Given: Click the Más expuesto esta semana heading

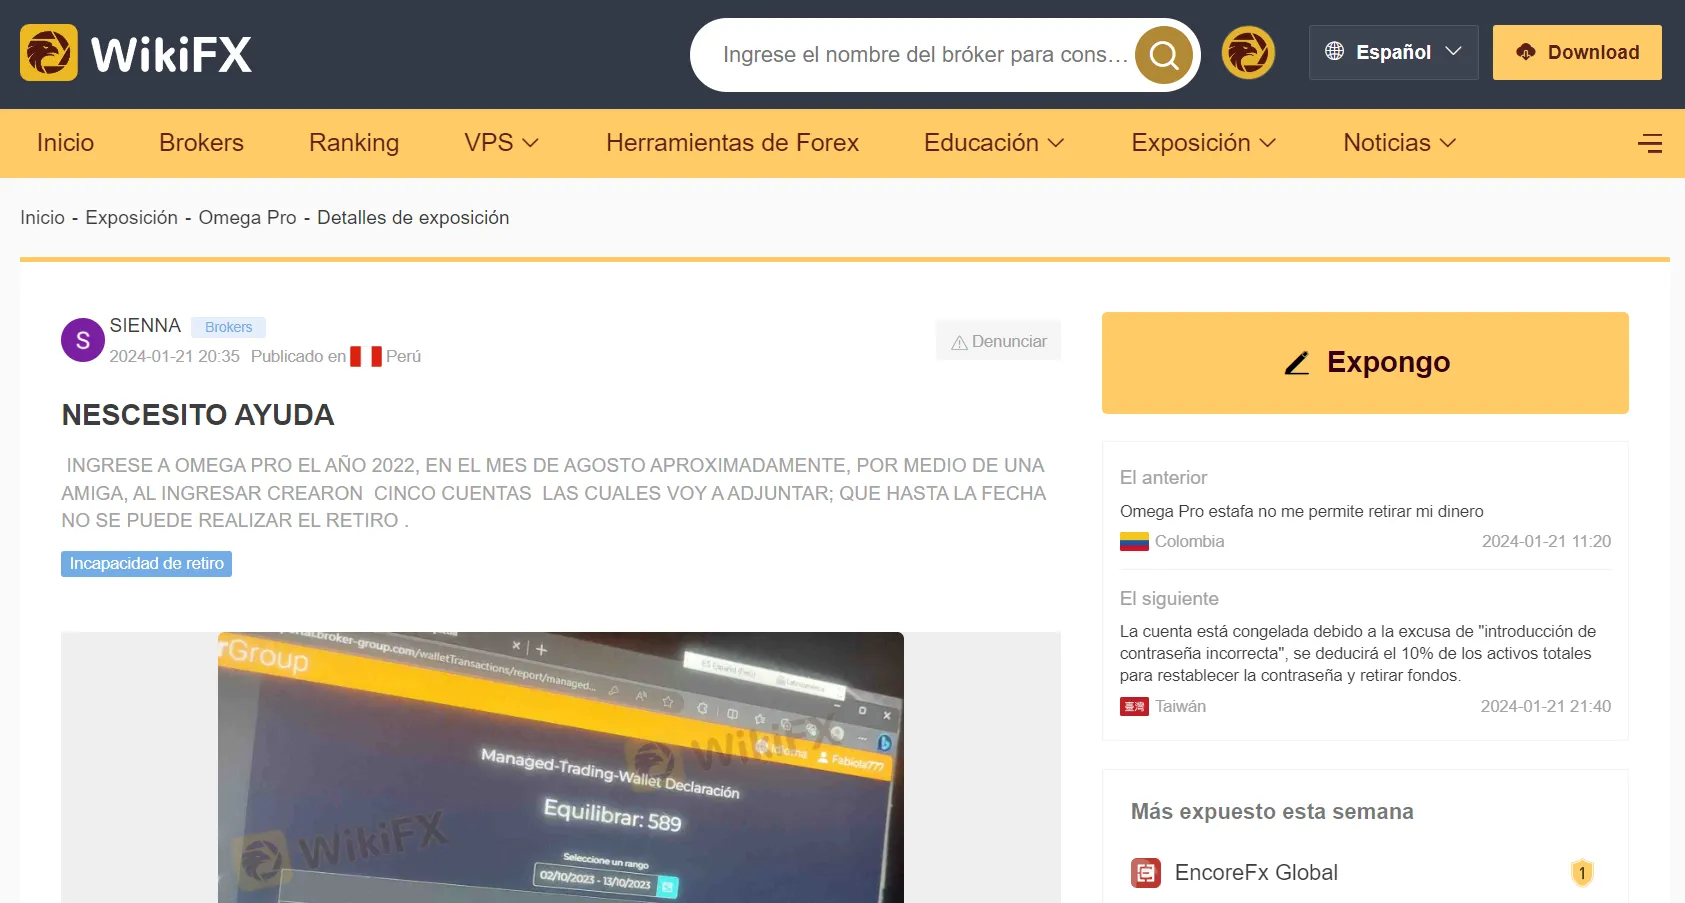Looking at the screenshot, I should (x=1272, y=812).
